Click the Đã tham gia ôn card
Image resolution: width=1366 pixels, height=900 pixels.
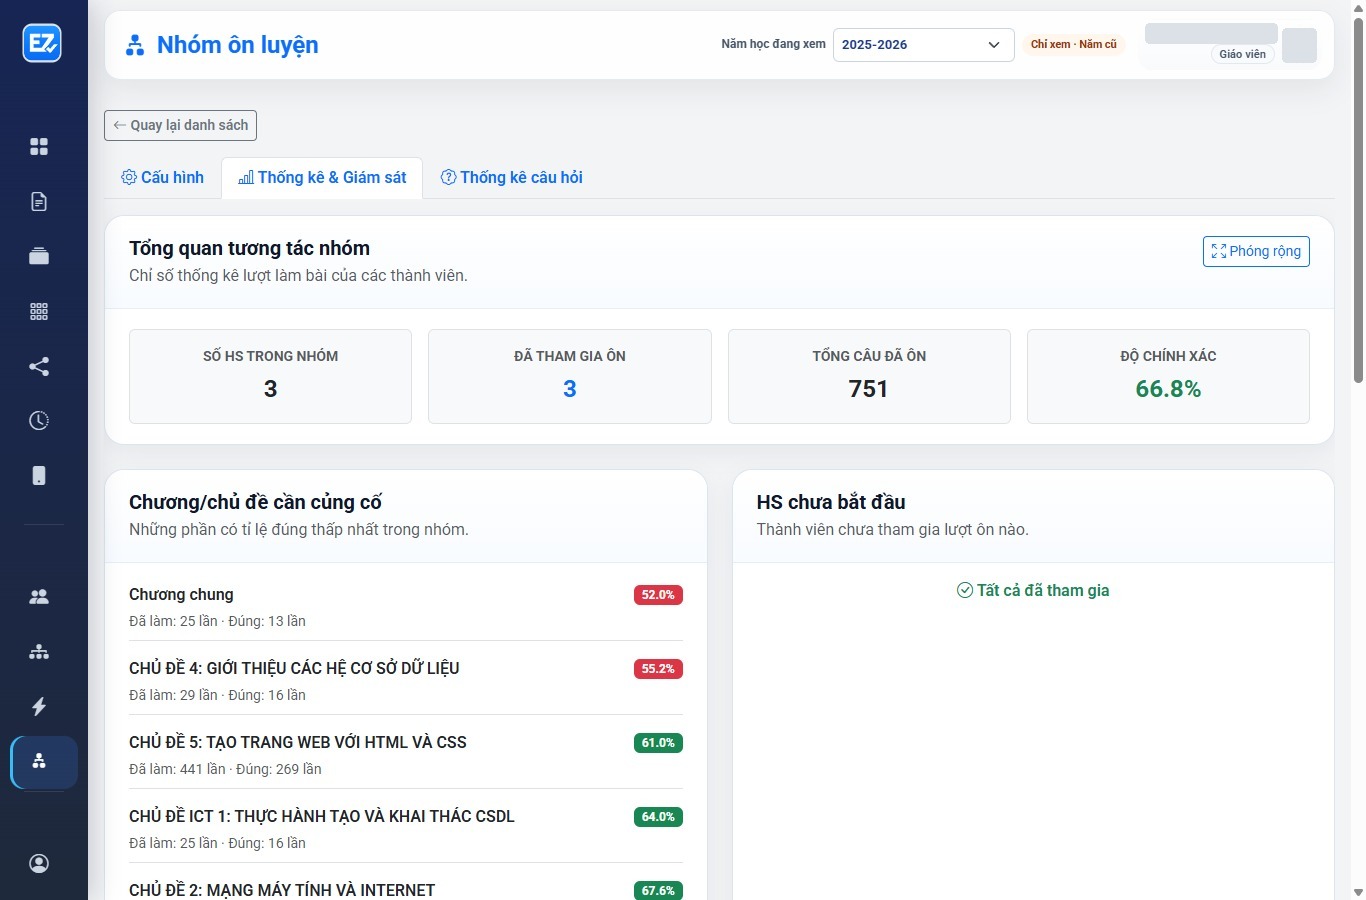570,376
